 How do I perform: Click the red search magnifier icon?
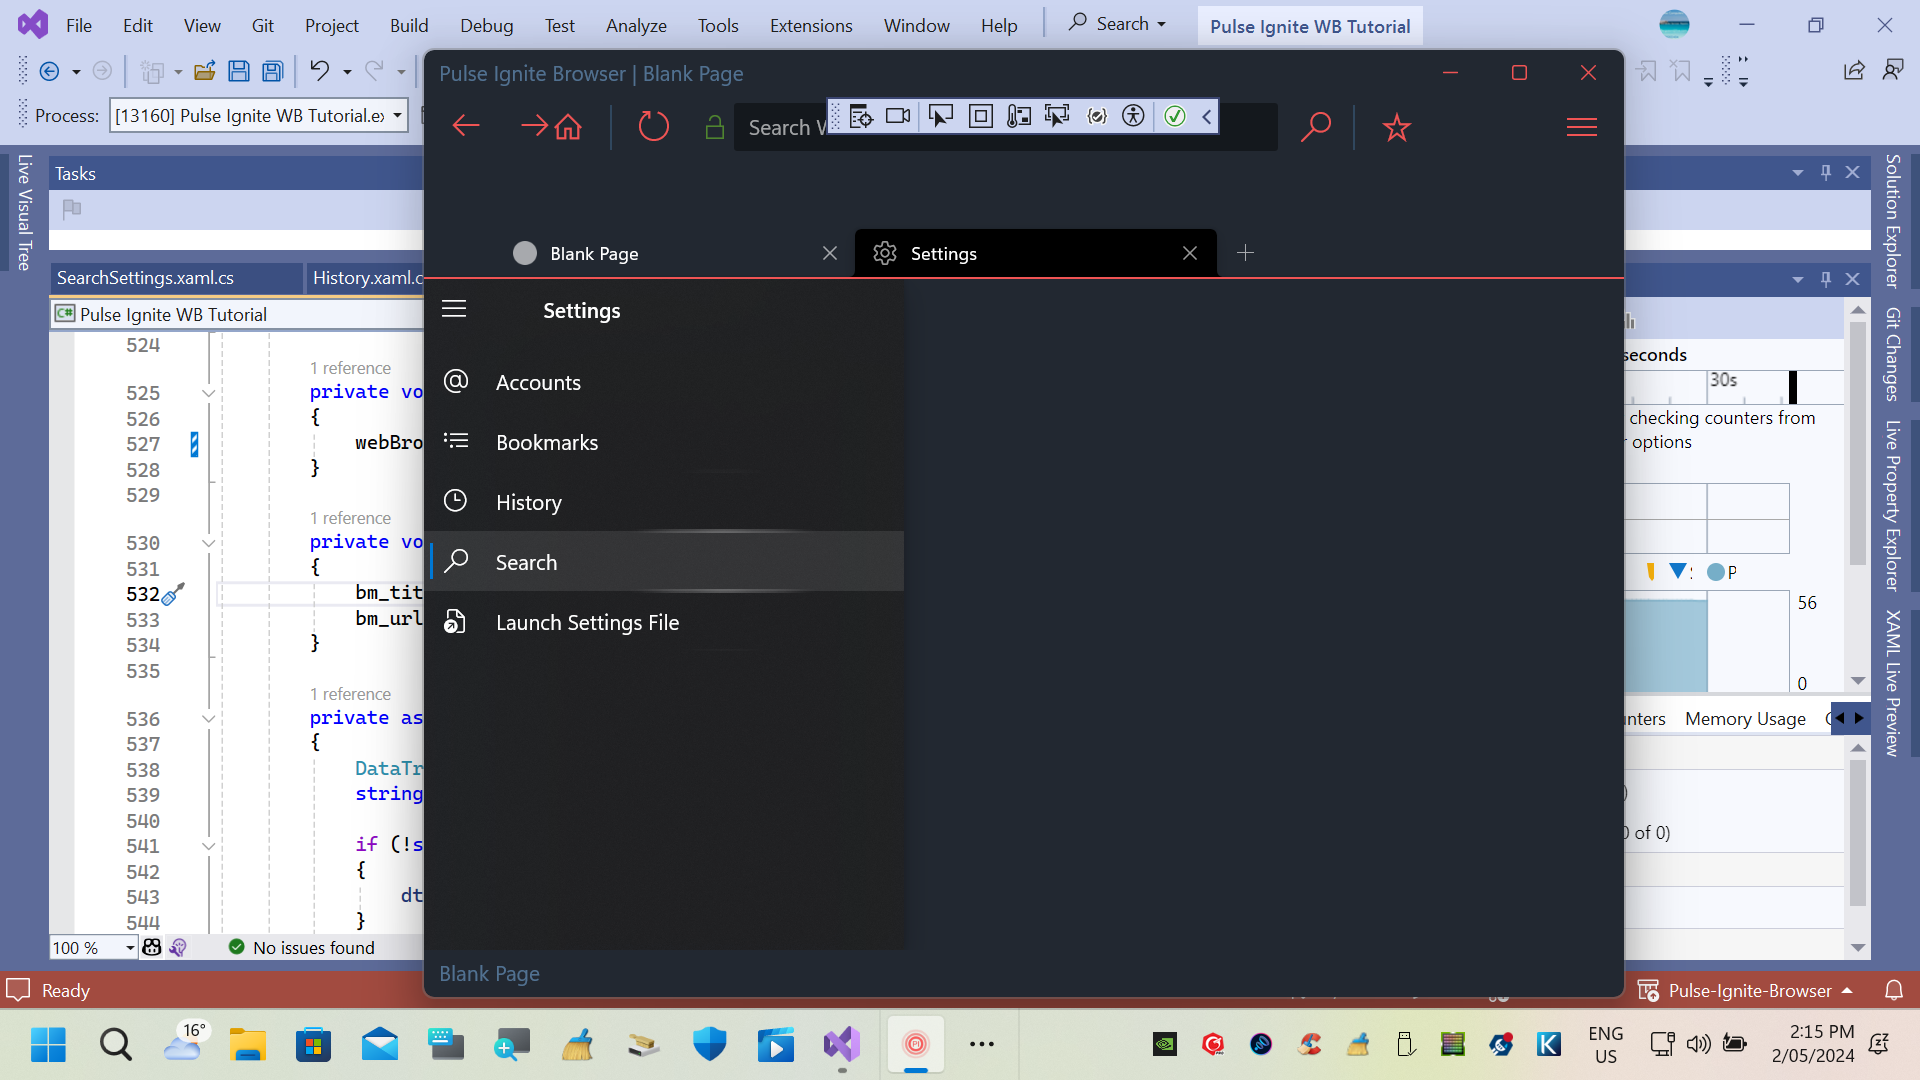pyautogui.click(x=1315, y=127)
